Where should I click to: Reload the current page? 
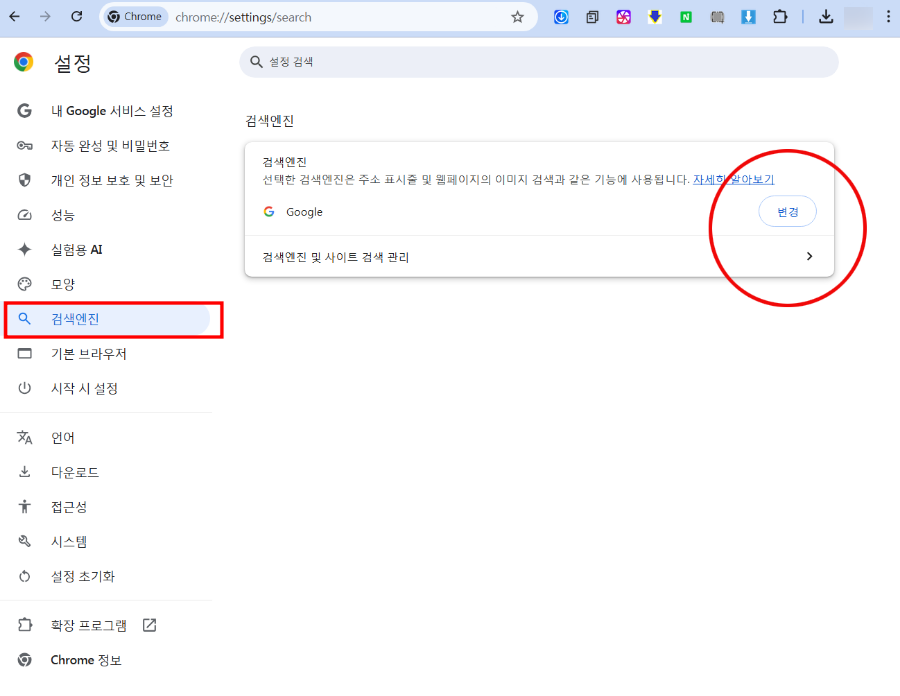[76, 16]
